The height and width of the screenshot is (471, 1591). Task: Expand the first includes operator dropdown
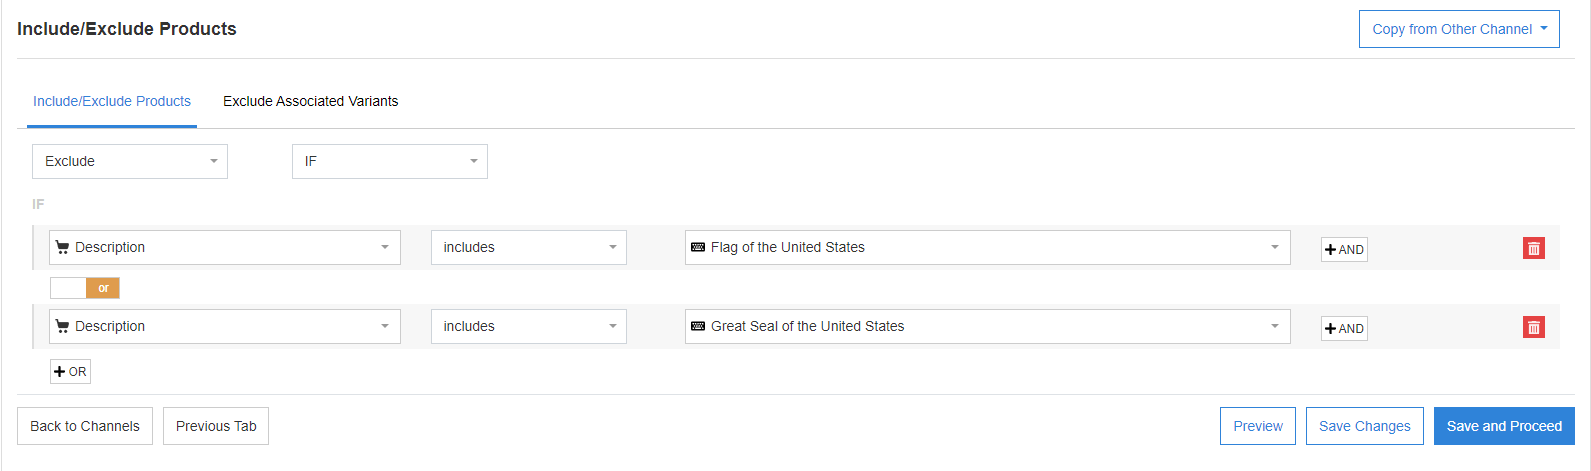coord(528,247)
